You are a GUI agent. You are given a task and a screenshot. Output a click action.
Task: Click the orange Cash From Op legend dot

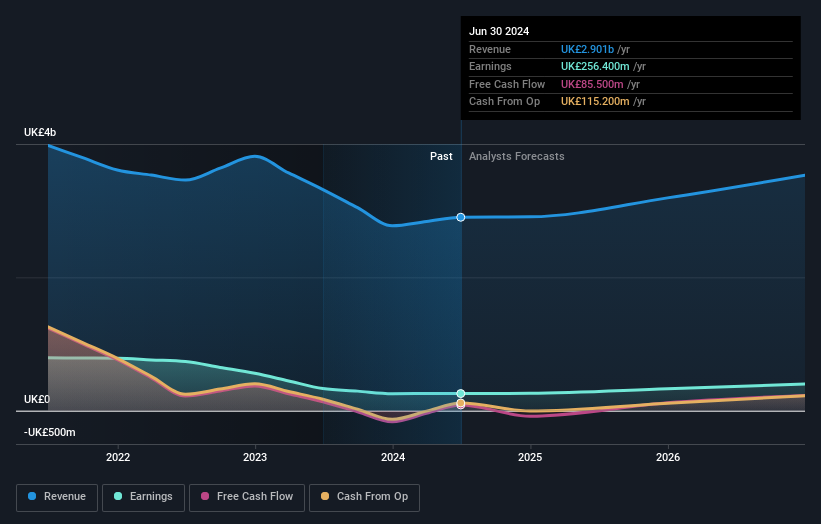click(x=325, y=496)
